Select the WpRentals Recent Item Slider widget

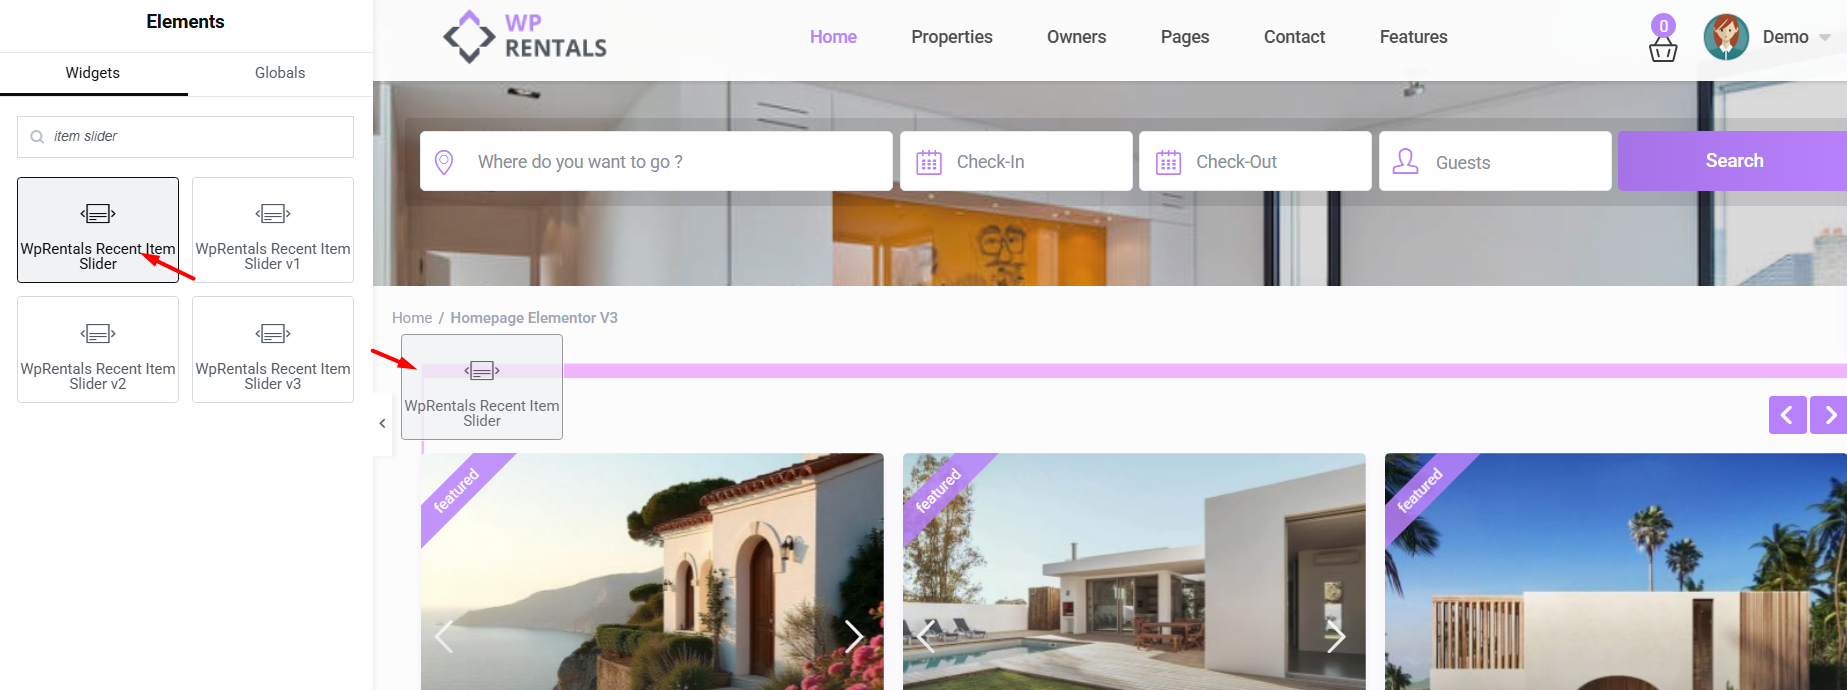point(98,230)
